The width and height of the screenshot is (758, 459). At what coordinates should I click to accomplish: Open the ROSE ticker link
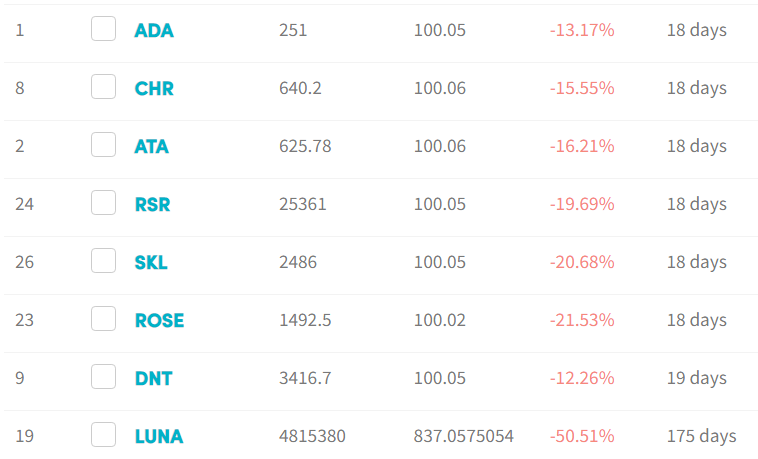tap(159, 321)
